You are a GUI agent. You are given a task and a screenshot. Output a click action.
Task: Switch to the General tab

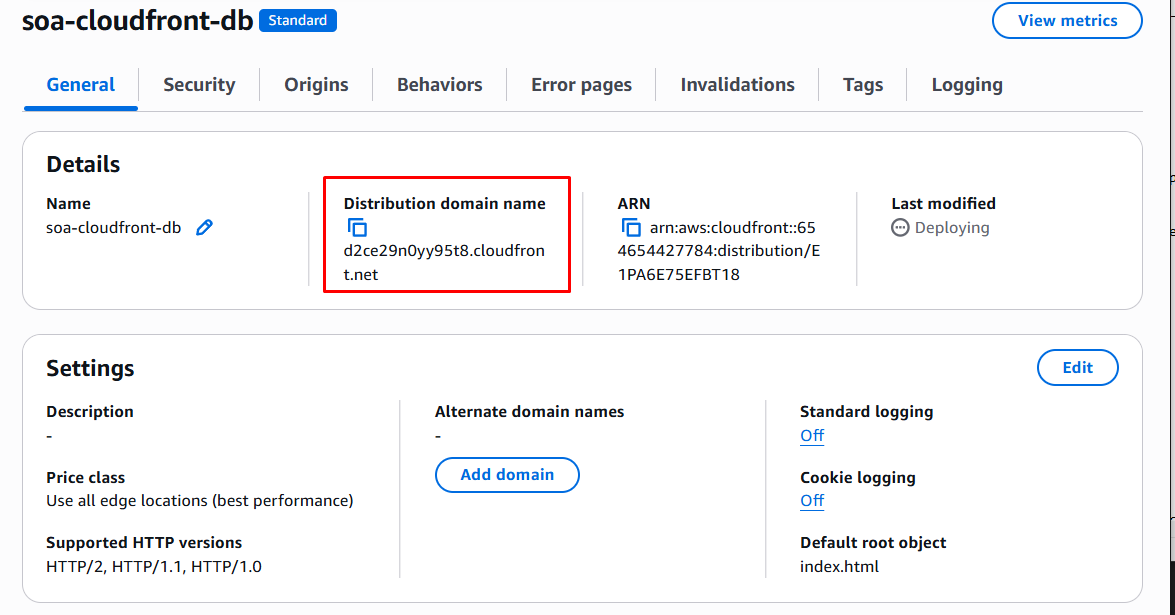pyautogui.click(x=81, y=85)
